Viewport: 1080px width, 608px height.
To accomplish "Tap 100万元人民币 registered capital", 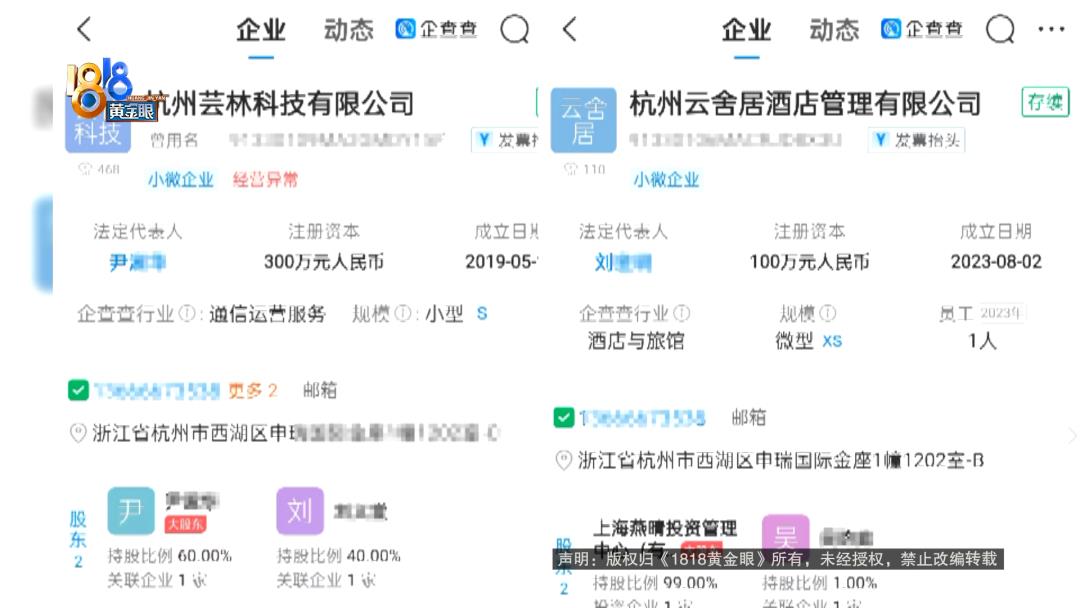I will pos(809,262).
